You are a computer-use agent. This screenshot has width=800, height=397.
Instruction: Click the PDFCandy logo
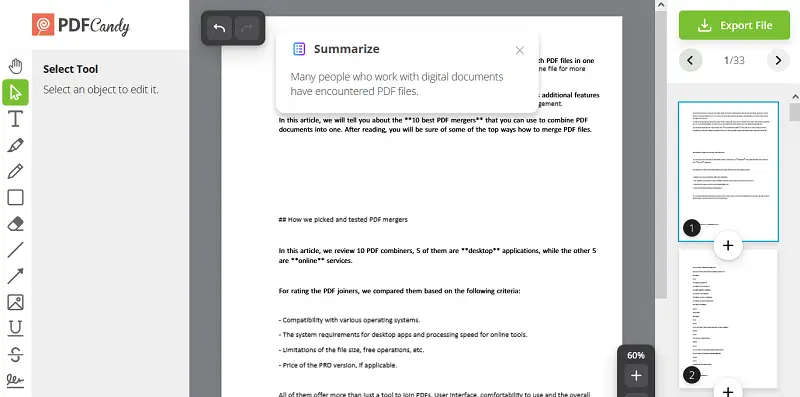[81, 26]
